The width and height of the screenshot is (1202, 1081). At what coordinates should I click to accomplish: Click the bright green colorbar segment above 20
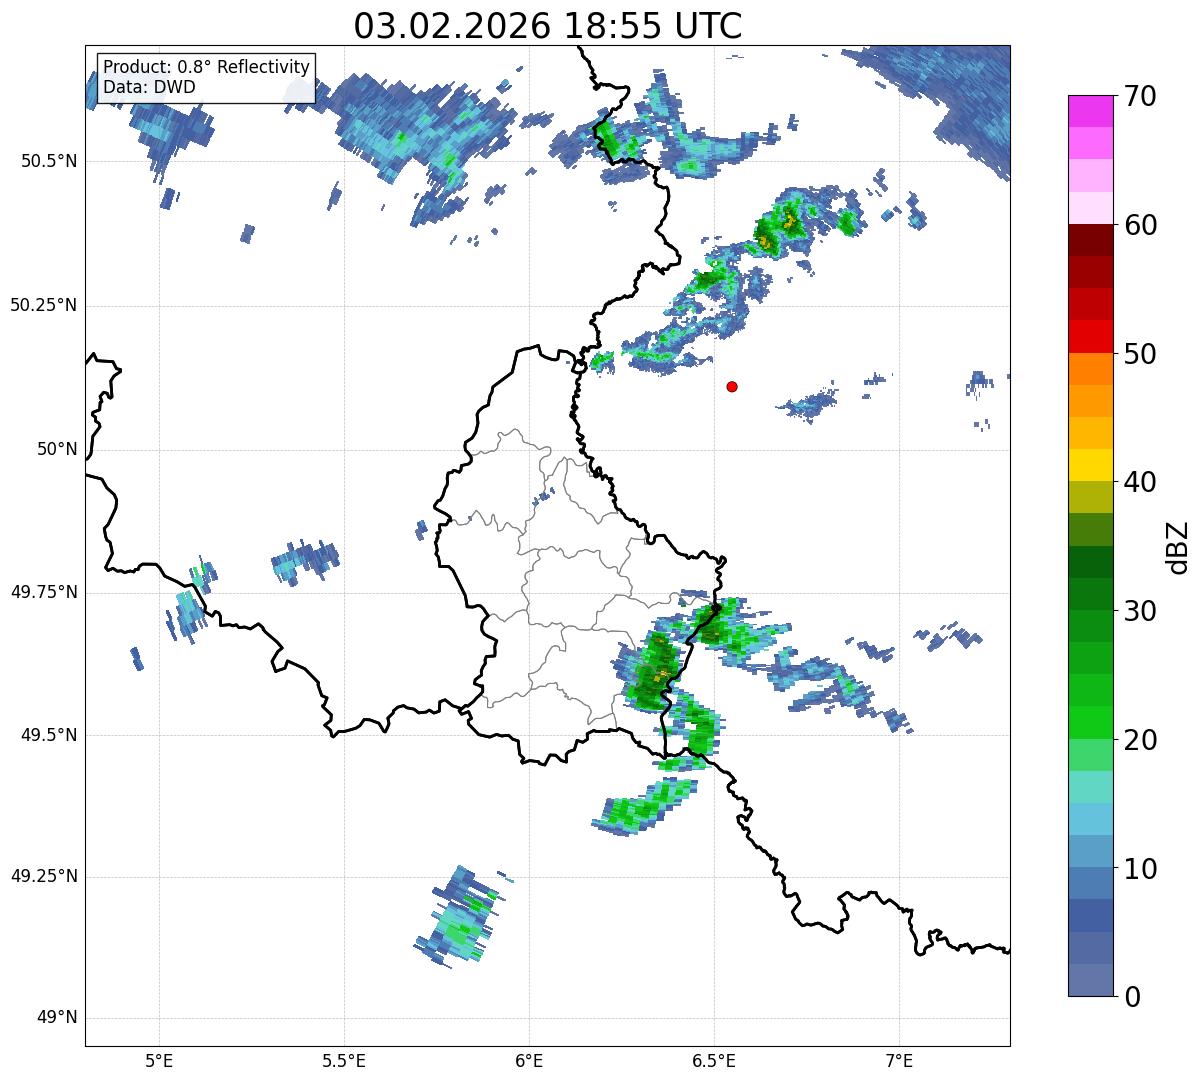[x=1090, y=722]
